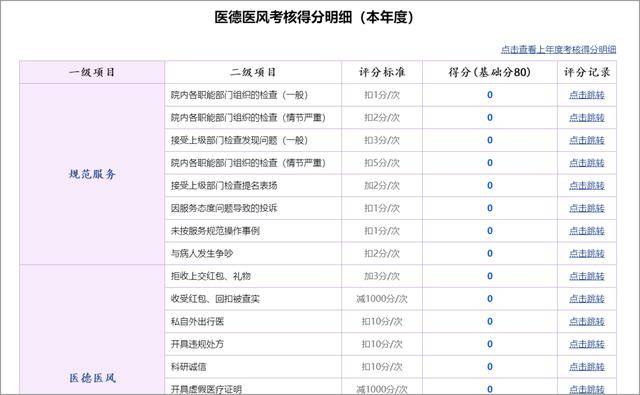Open 点击跳转 for 因服务态度问题导致的投诉
Screen dimensions: 640x395
tap(587, 209)
